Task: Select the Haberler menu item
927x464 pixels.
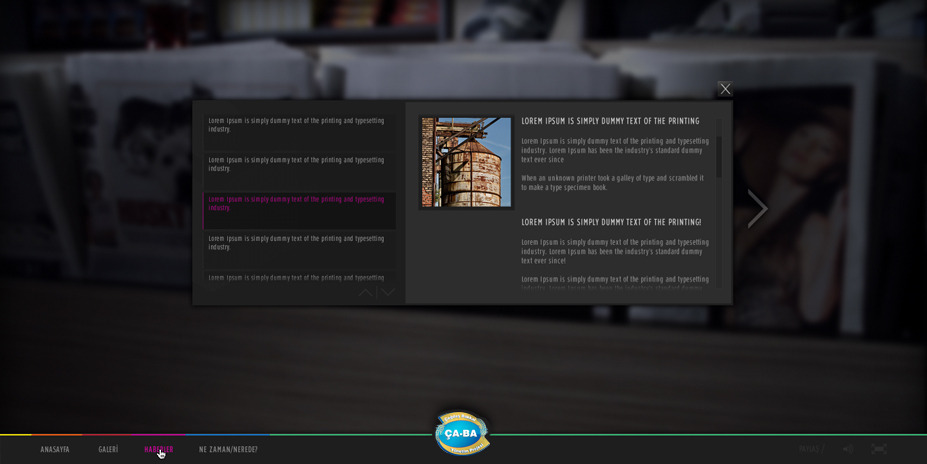Action: 159,450
